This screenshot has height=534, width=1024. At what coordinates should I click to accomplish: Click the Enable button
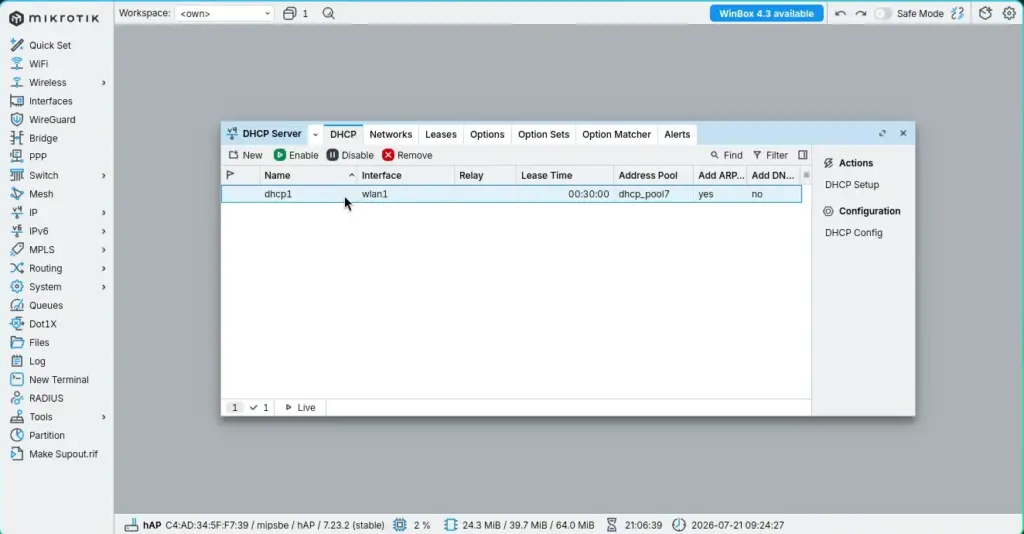click(x=296, y=155)
